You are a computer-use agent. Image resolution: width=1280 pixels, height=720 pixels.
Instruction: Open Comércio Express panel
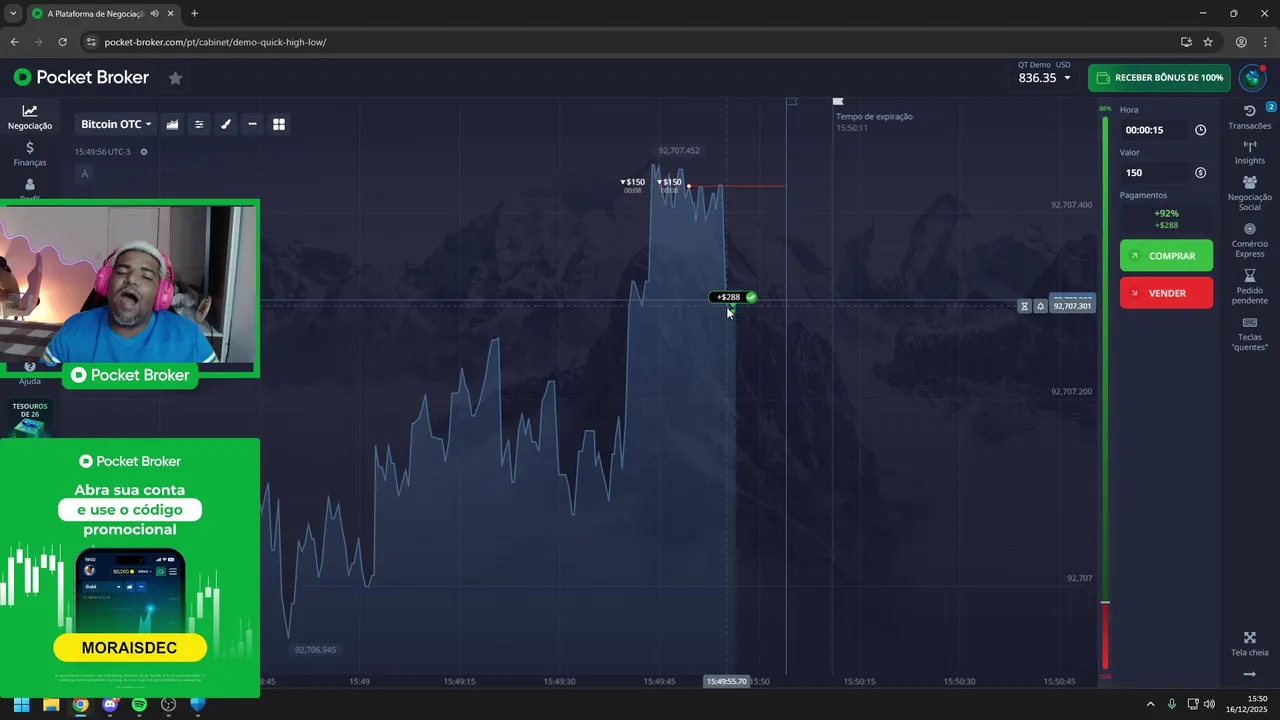(x=1250, y=241)
